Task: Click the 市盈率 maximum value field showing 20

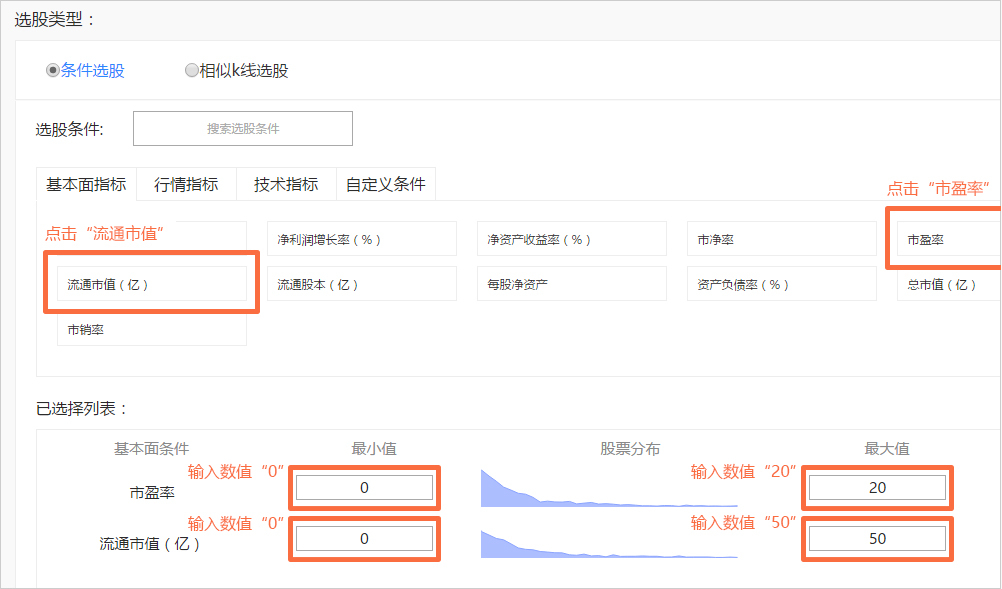Action: tap(877, 487)
